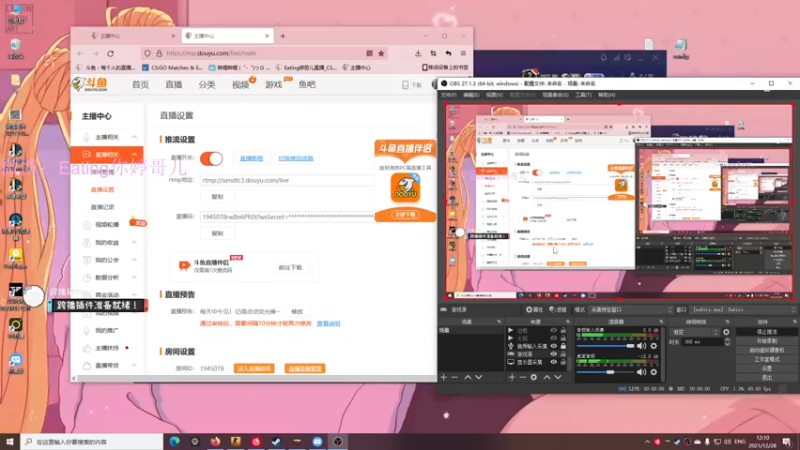This screenshot has height=450, width=800.
Task: Go back in the browser
Action: coord(81,53)
